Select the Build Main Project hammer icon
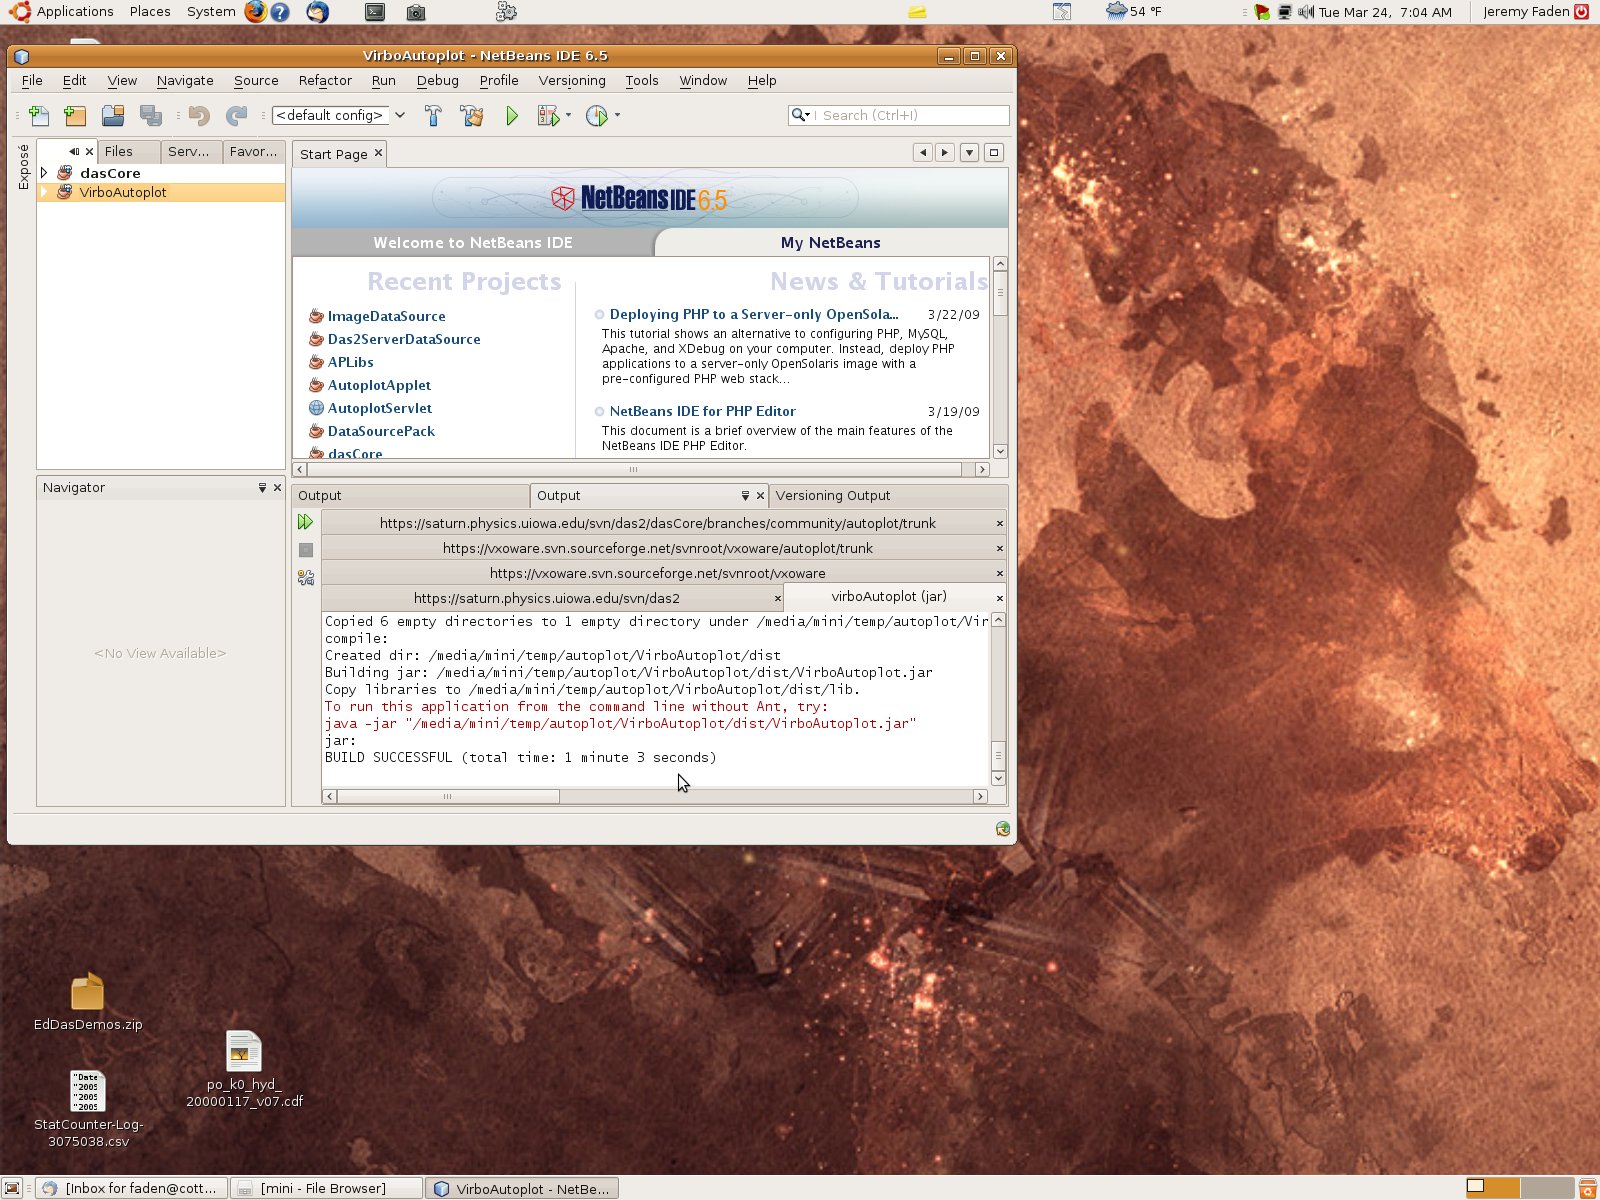This screenshot has height=1200, width=1600. pyautogui.click(x=433, y=115)
